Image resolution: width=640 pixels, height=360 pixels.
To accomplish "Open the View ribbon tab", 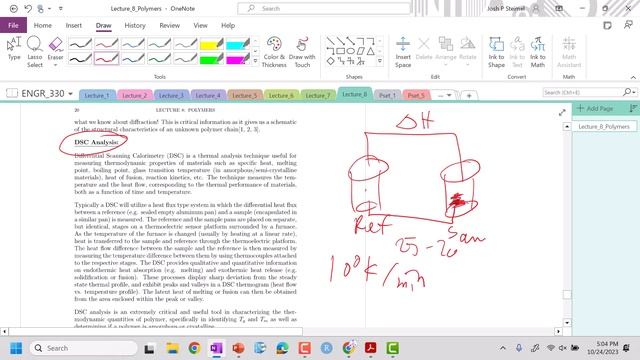I will point(200,25).
